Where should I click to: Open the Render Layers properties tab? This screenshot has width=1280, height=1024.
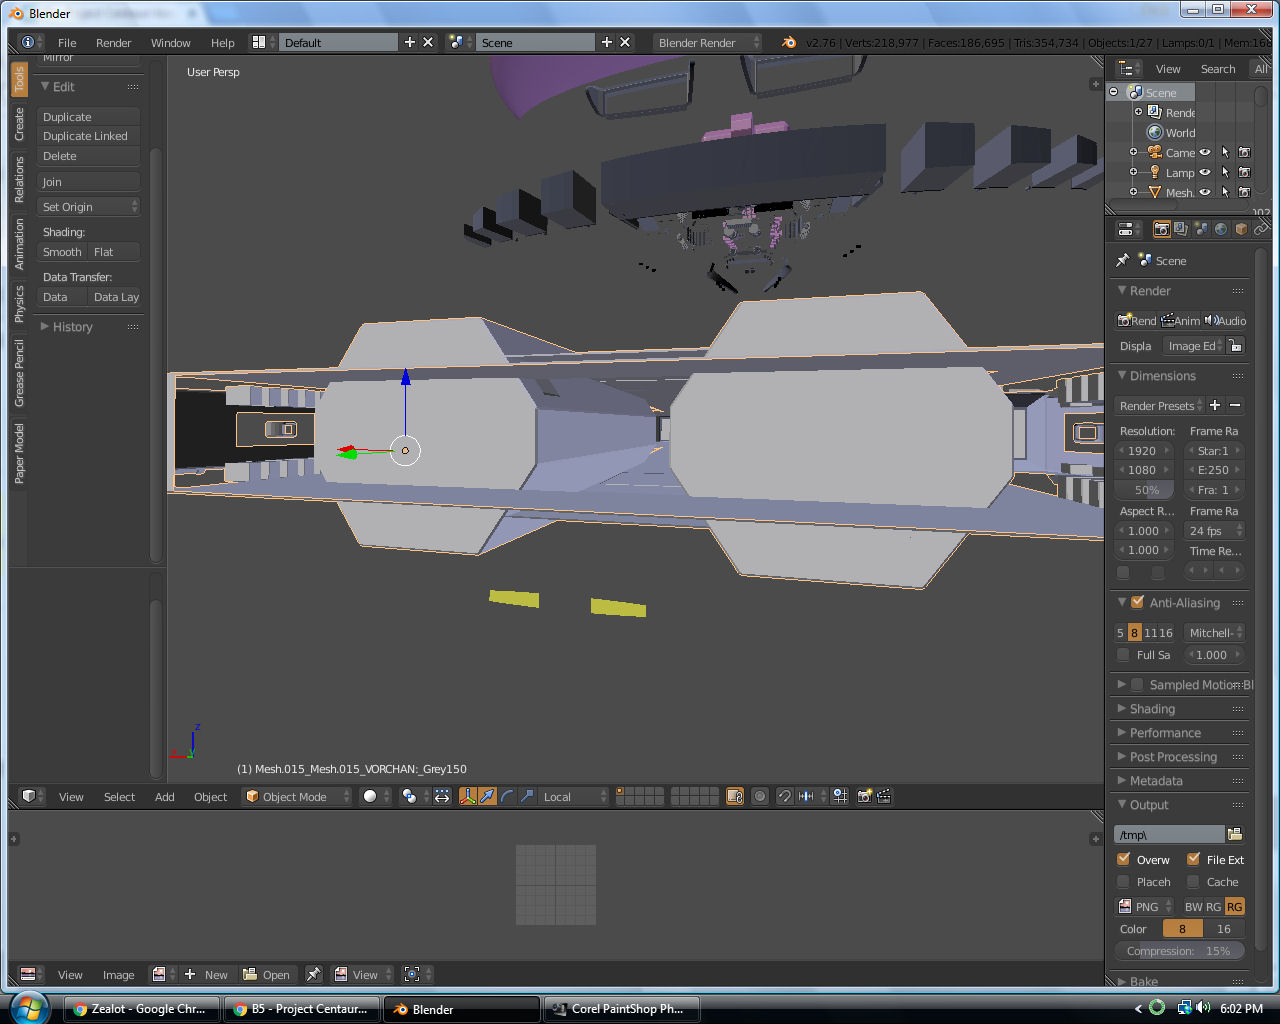(1181, 229)
